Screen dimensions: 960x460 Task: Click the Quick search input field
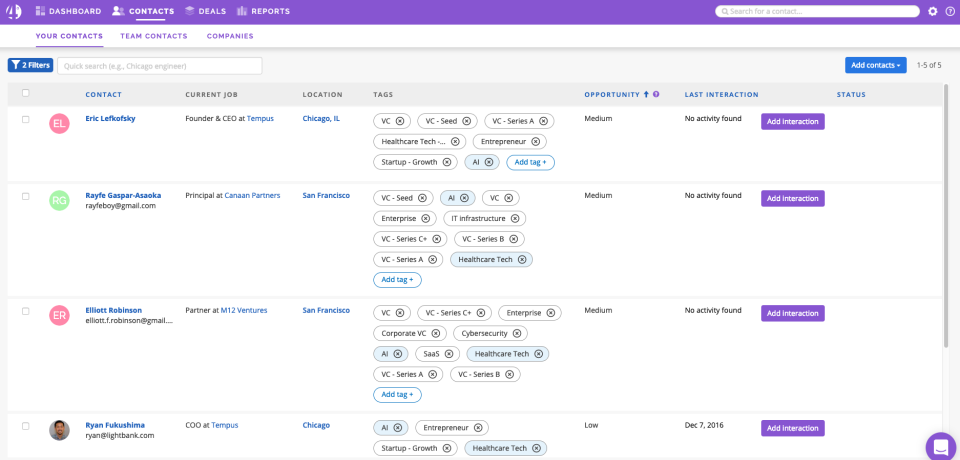tap(160, 66)
